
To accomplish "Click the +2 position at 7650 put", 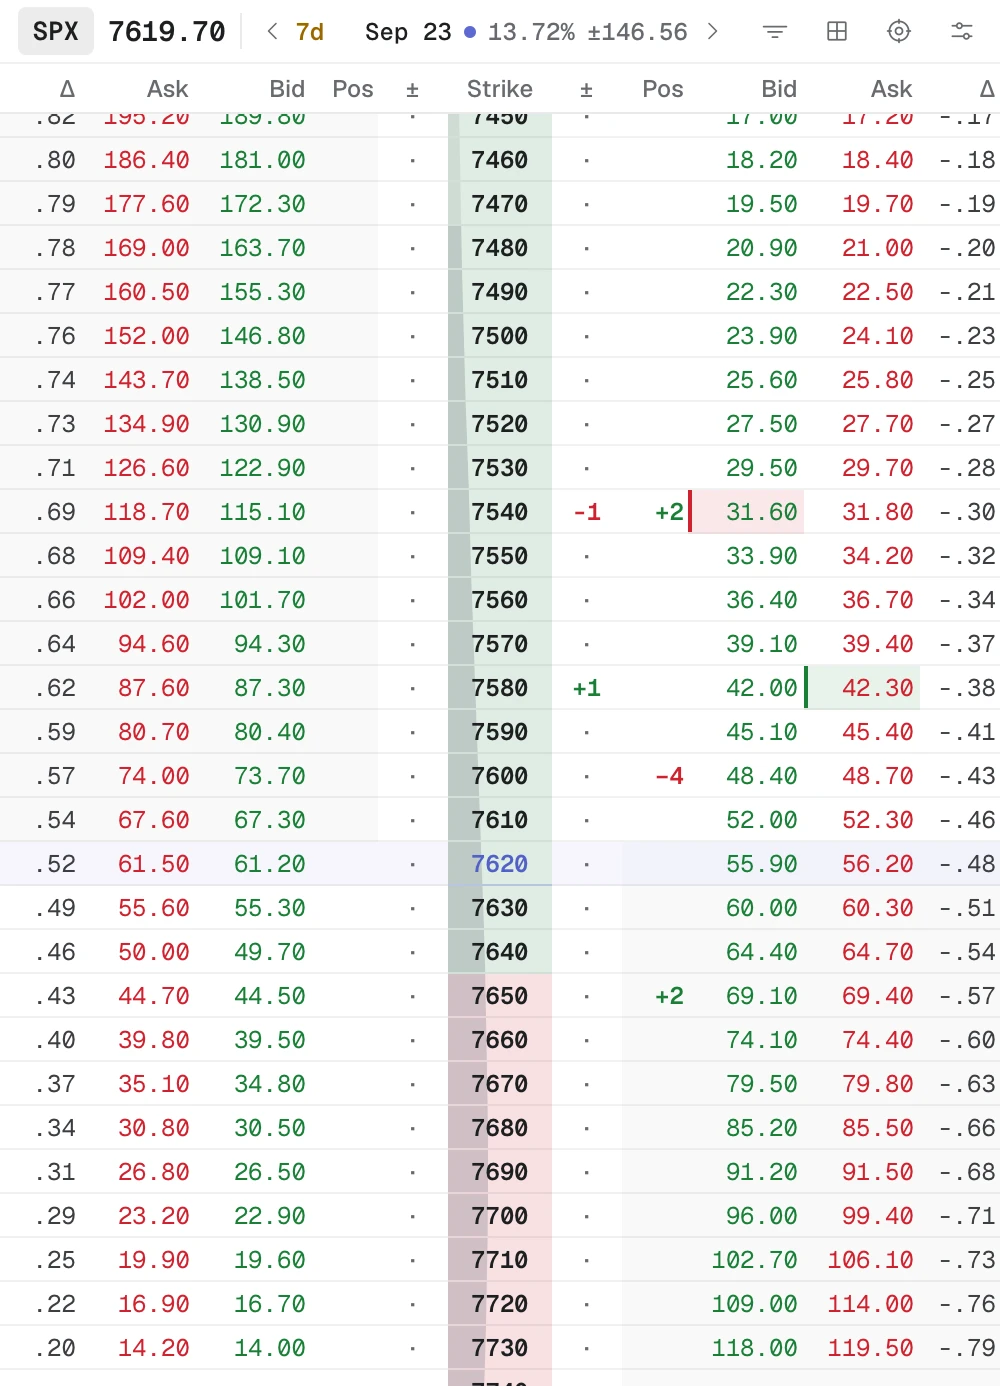I will click(669, 996).
